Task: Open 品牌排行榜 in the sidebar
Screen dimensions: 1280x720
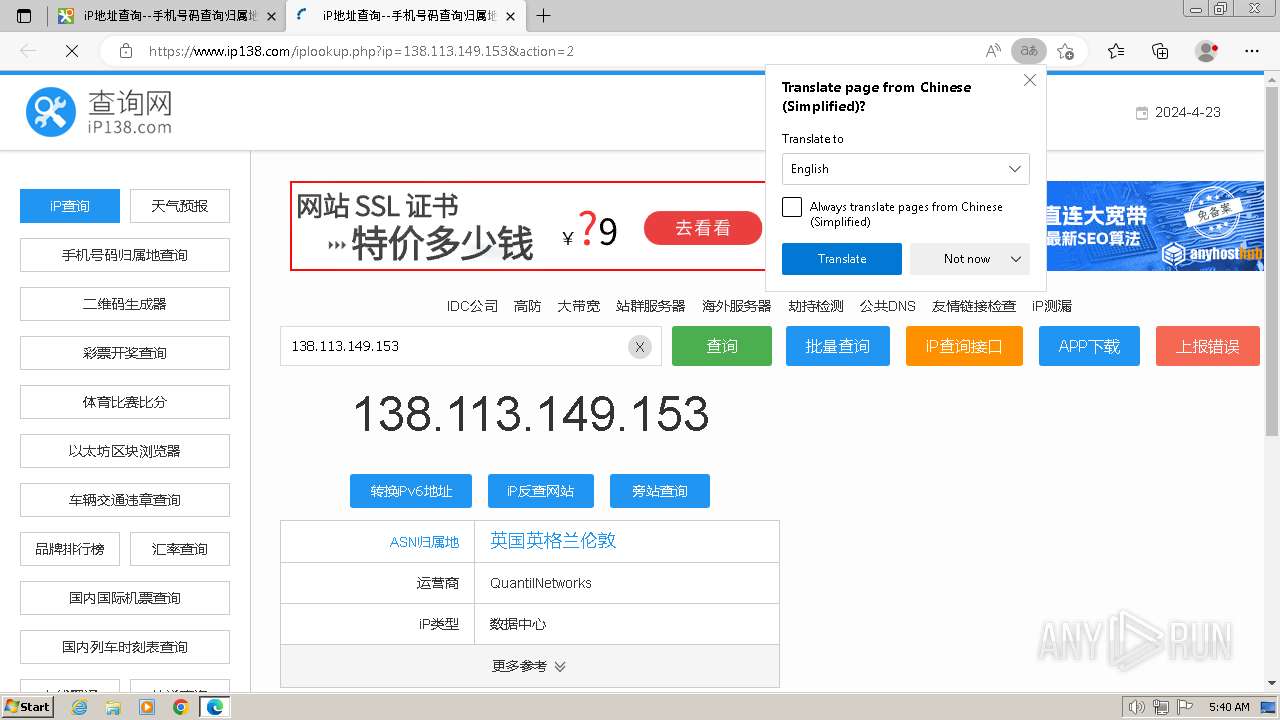Action: pos(70,549)
